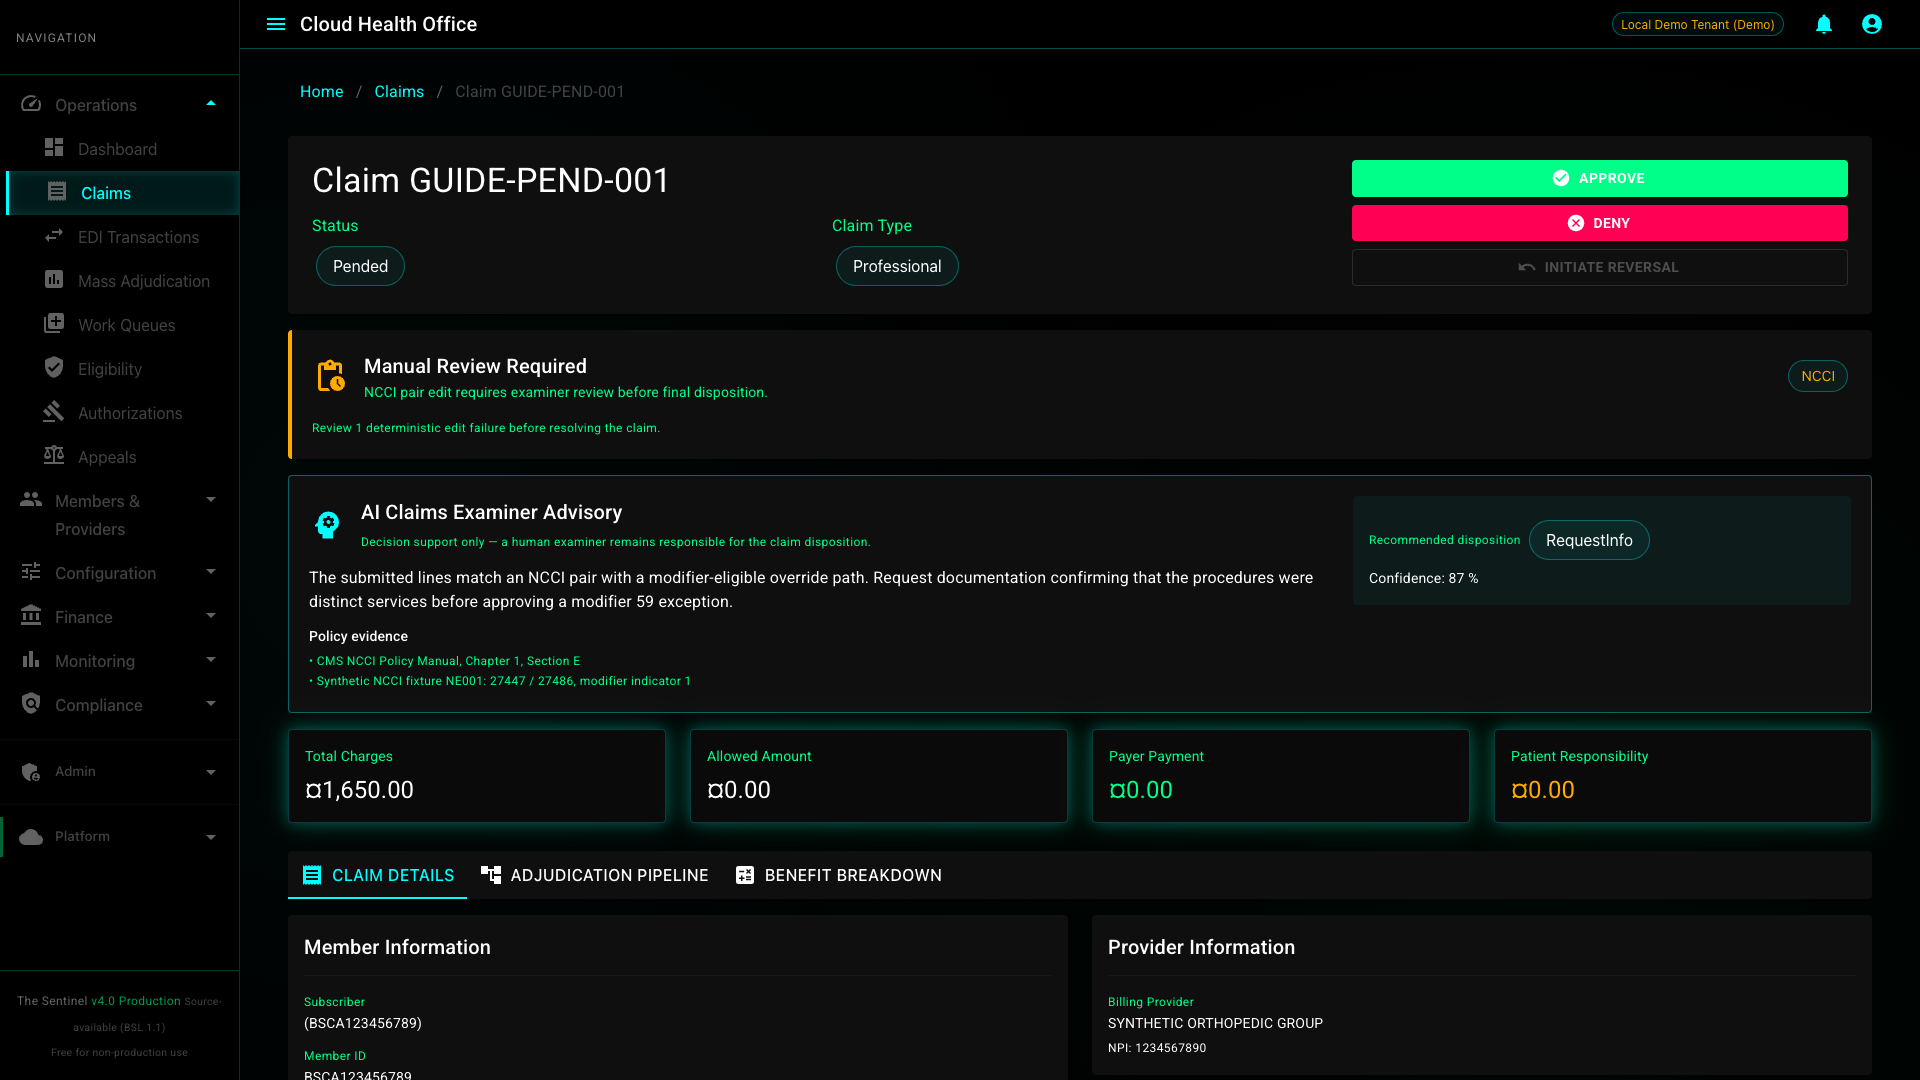The image size is (1920, 1080).
Task: Open Appeals page
Action: pyautogui.click(x=122, y=457)
